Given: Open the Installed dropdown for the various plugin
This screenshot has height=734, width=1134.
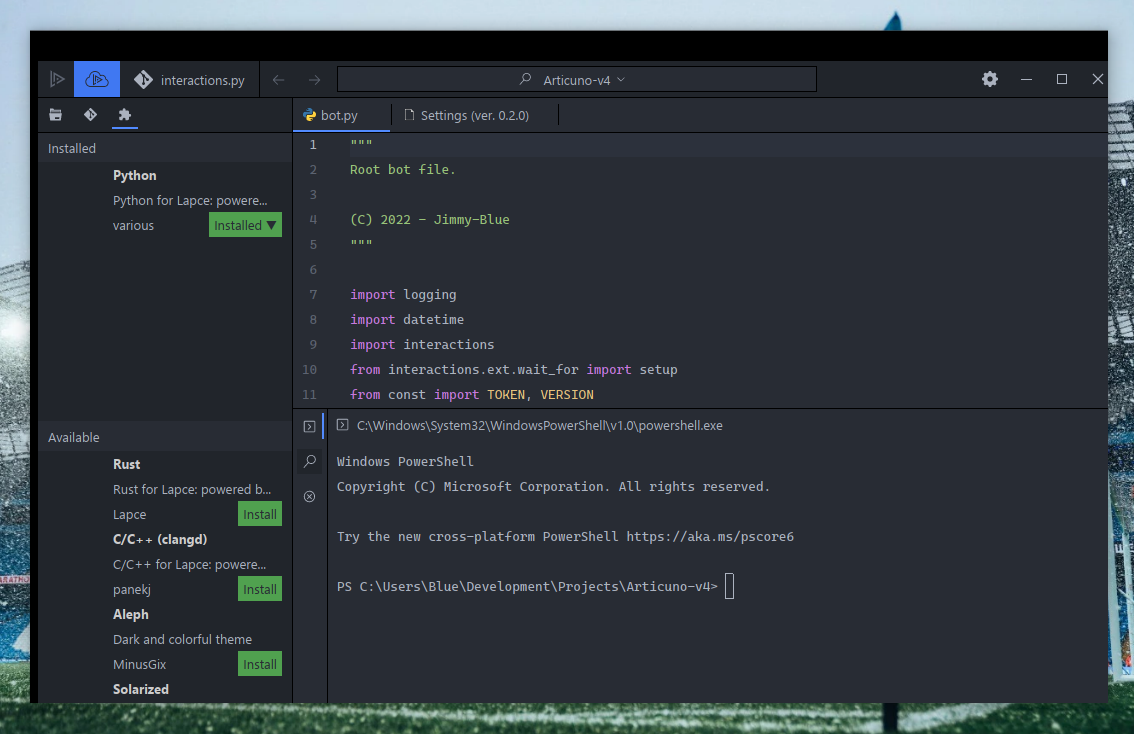Looking at the screenshot, I should pyautogui.click(x=245, y=224).
